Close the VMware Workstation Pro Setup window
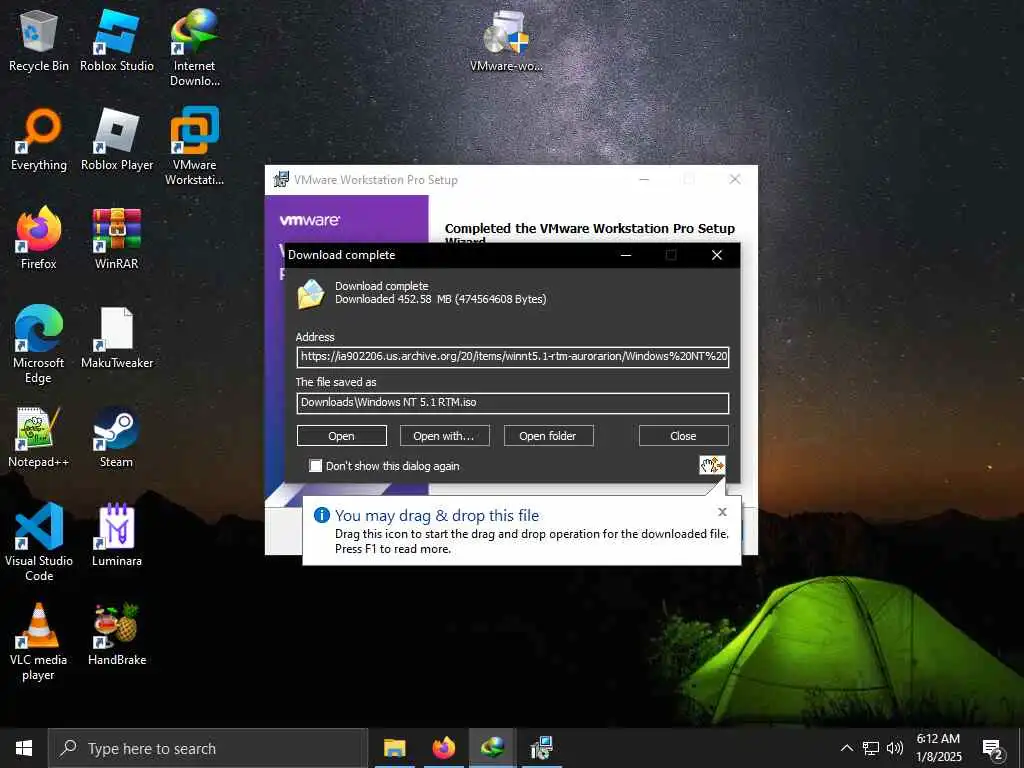Viewport: 1024px width, 768px height. tap(735, 180)
